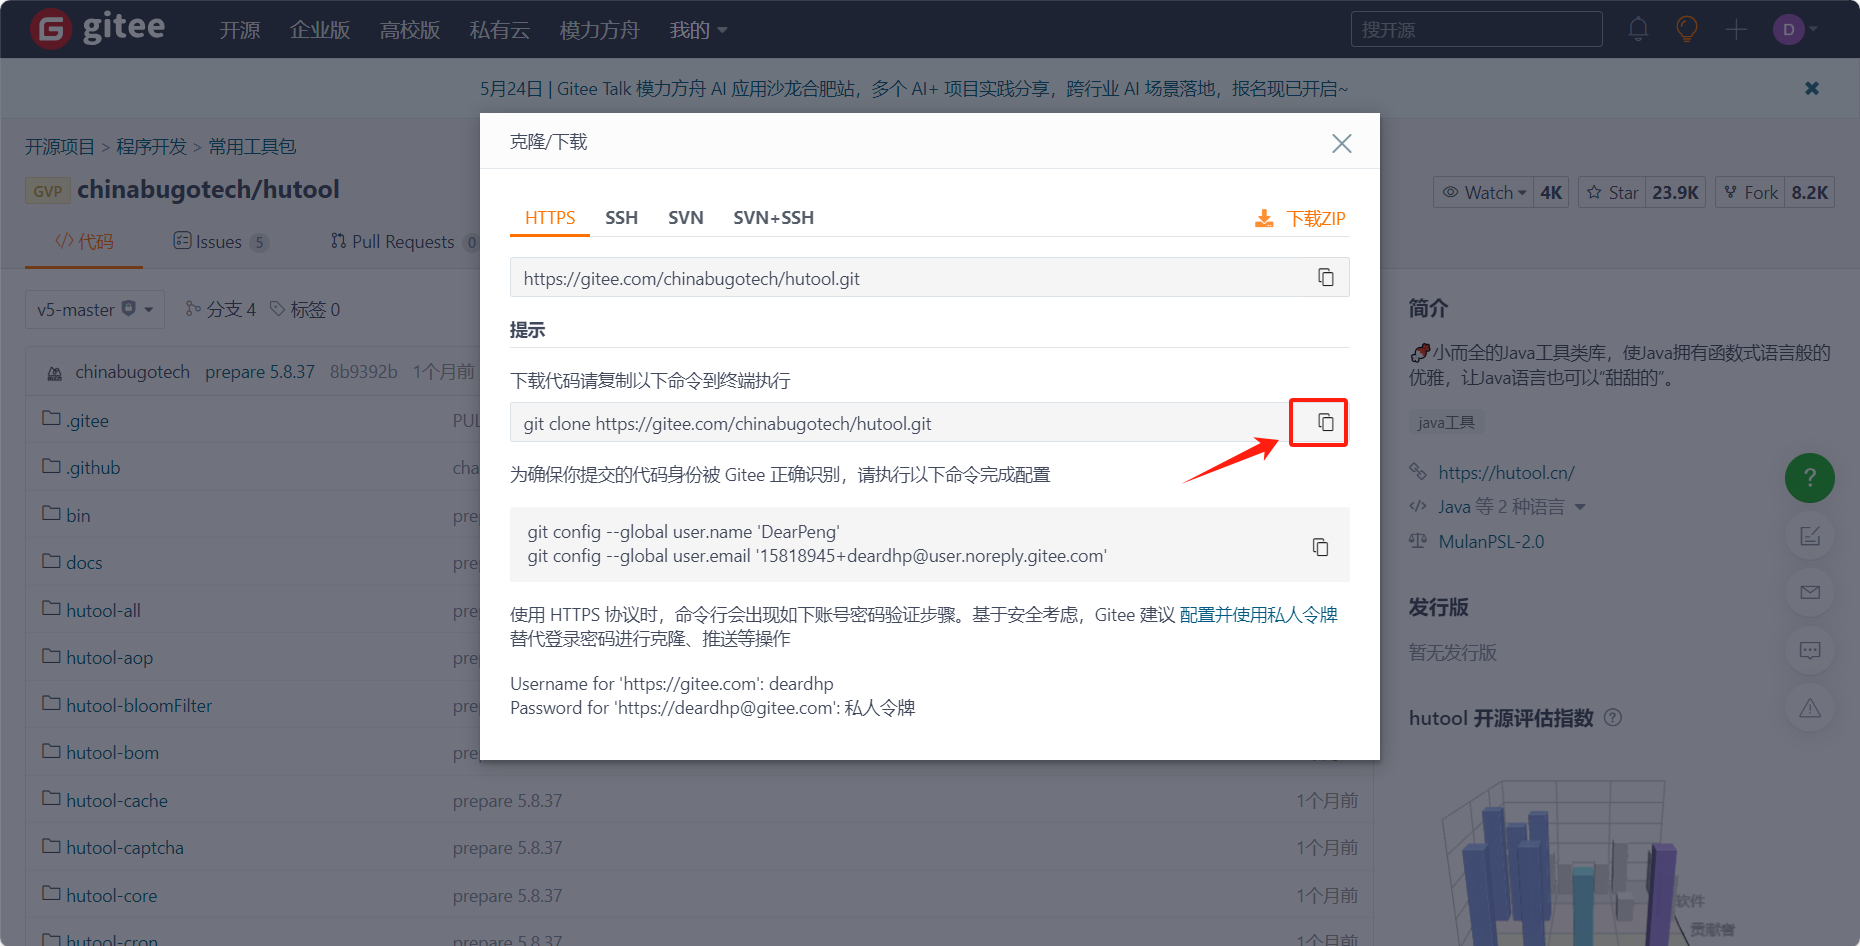Open the v5-master branch dropdown
Screen dimensions: 1860x946
pos(95,309)
